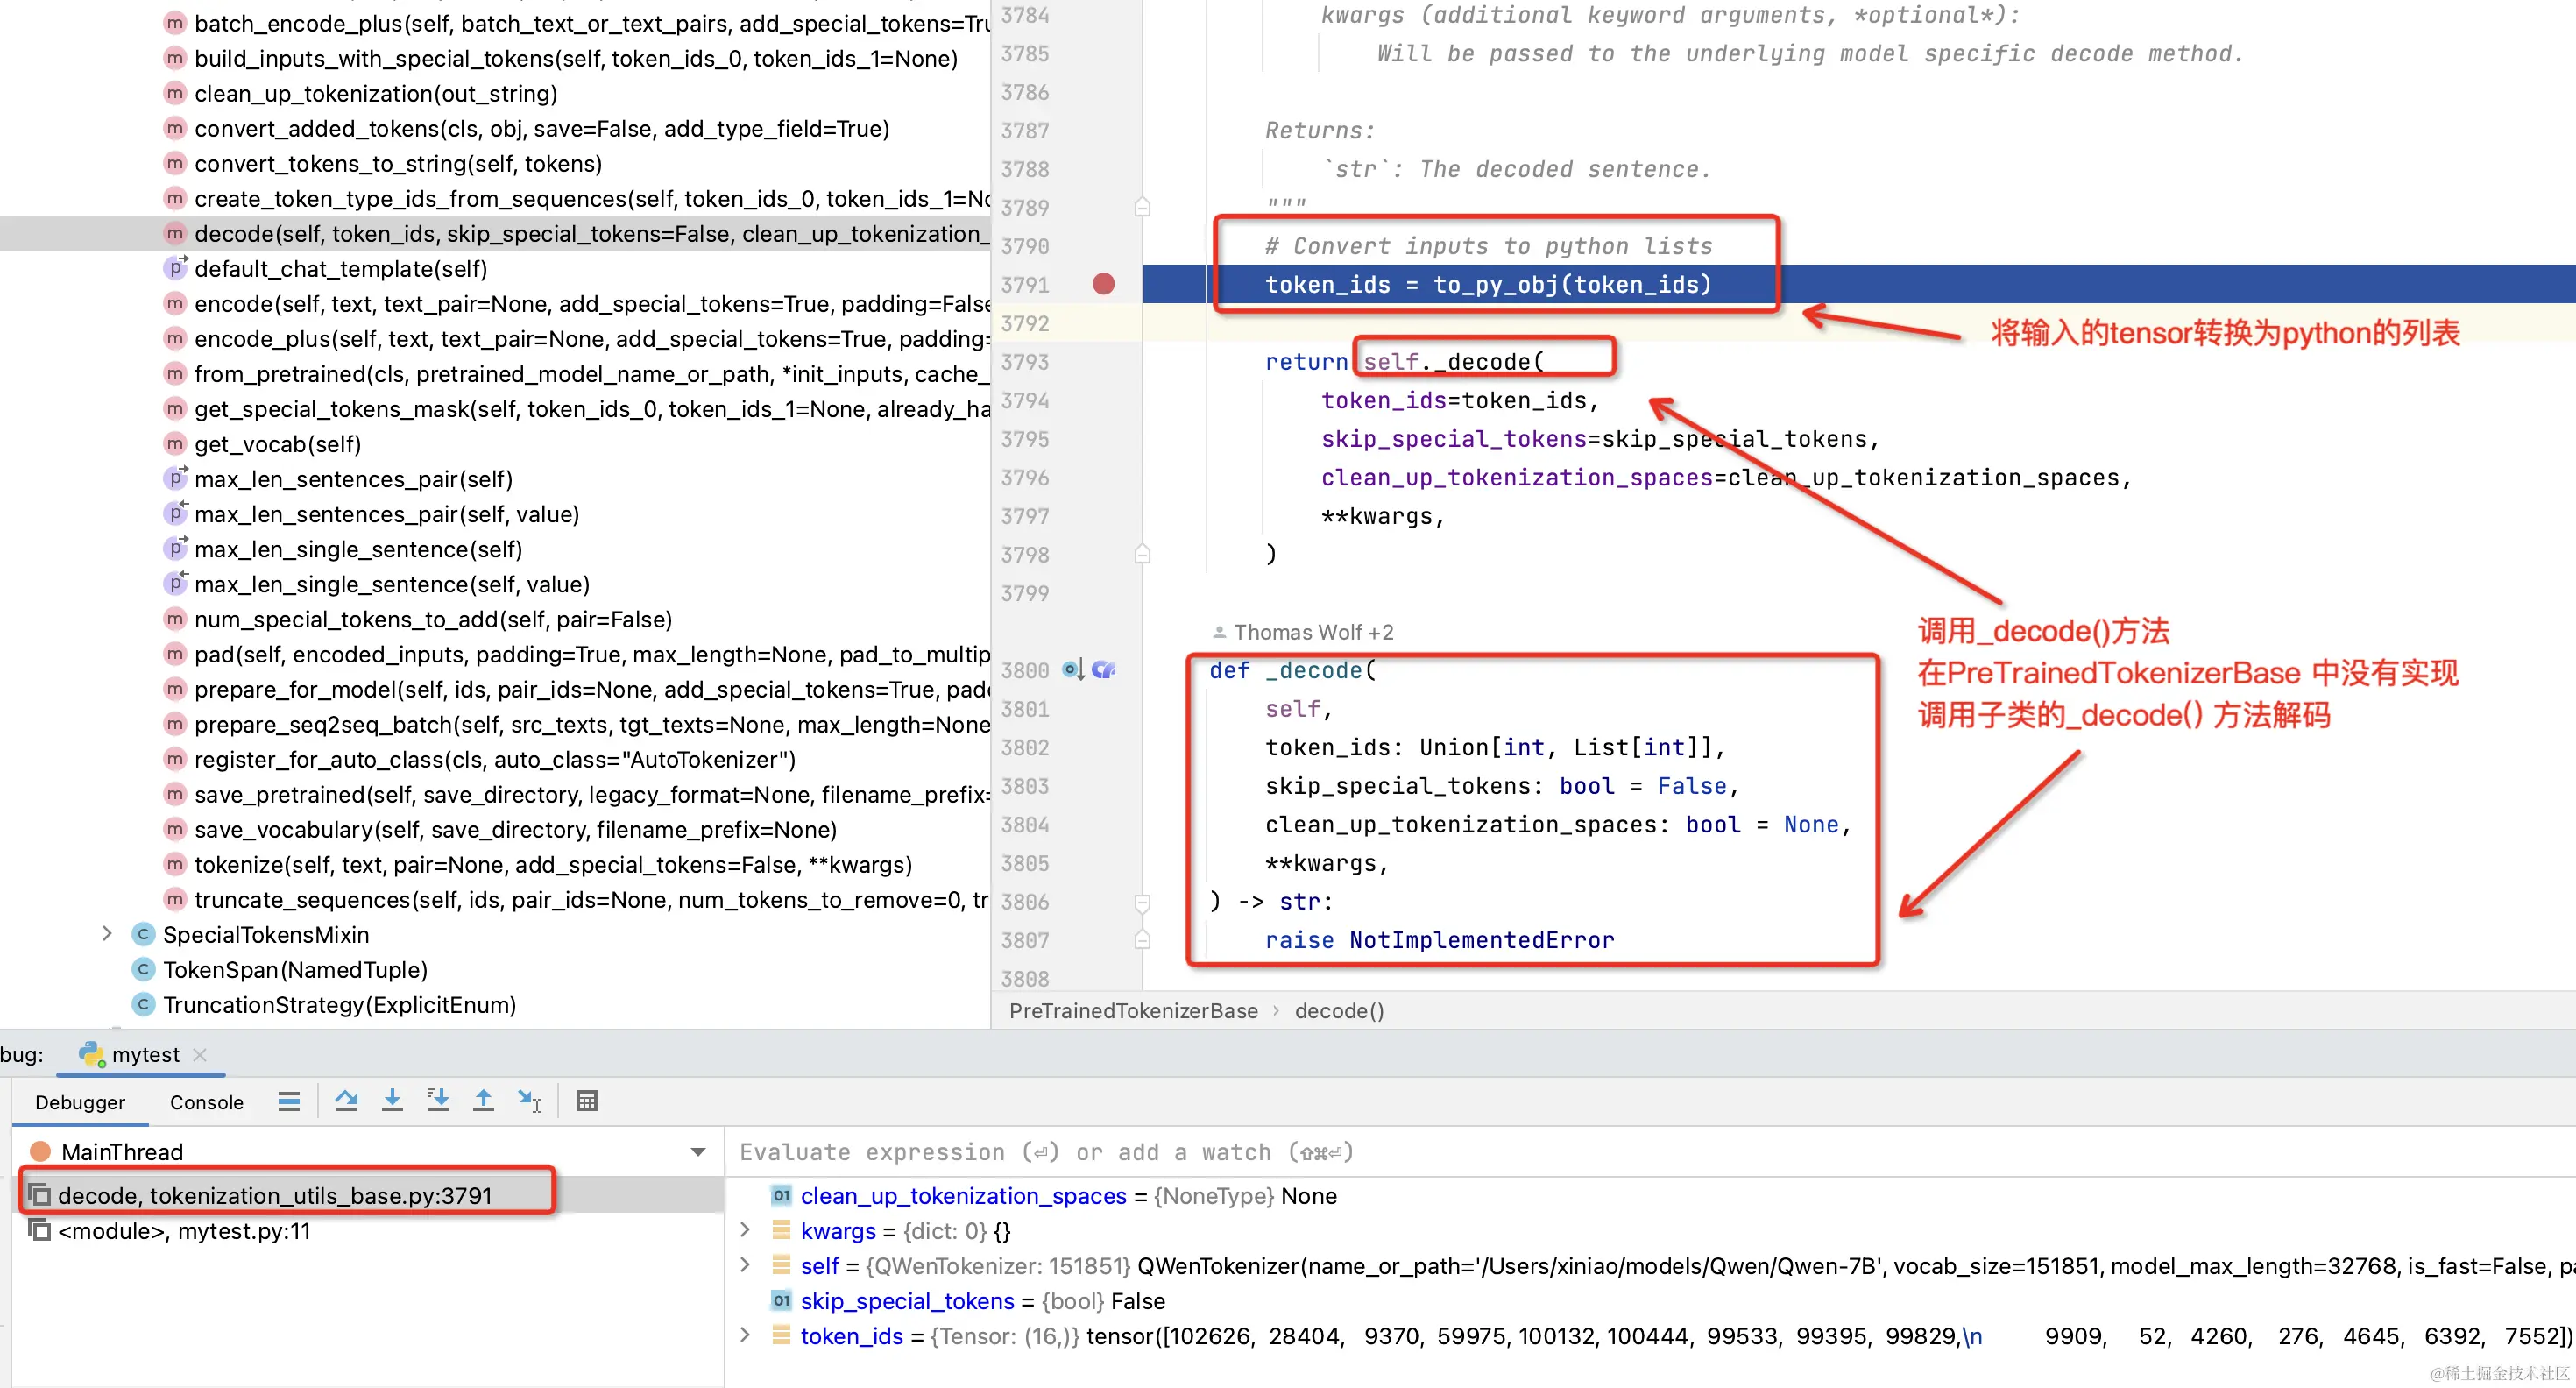Open the Evaluate Expression calculator icon

pyautogui.click(x=587, y=1101)
